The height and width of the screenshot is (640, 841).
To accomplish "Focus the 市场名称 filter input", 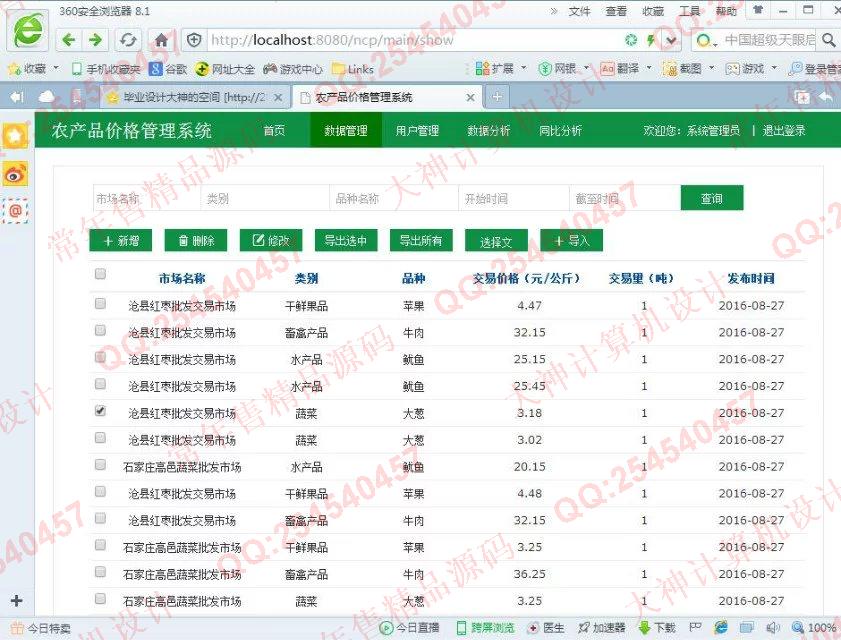I will click(146, 198).
